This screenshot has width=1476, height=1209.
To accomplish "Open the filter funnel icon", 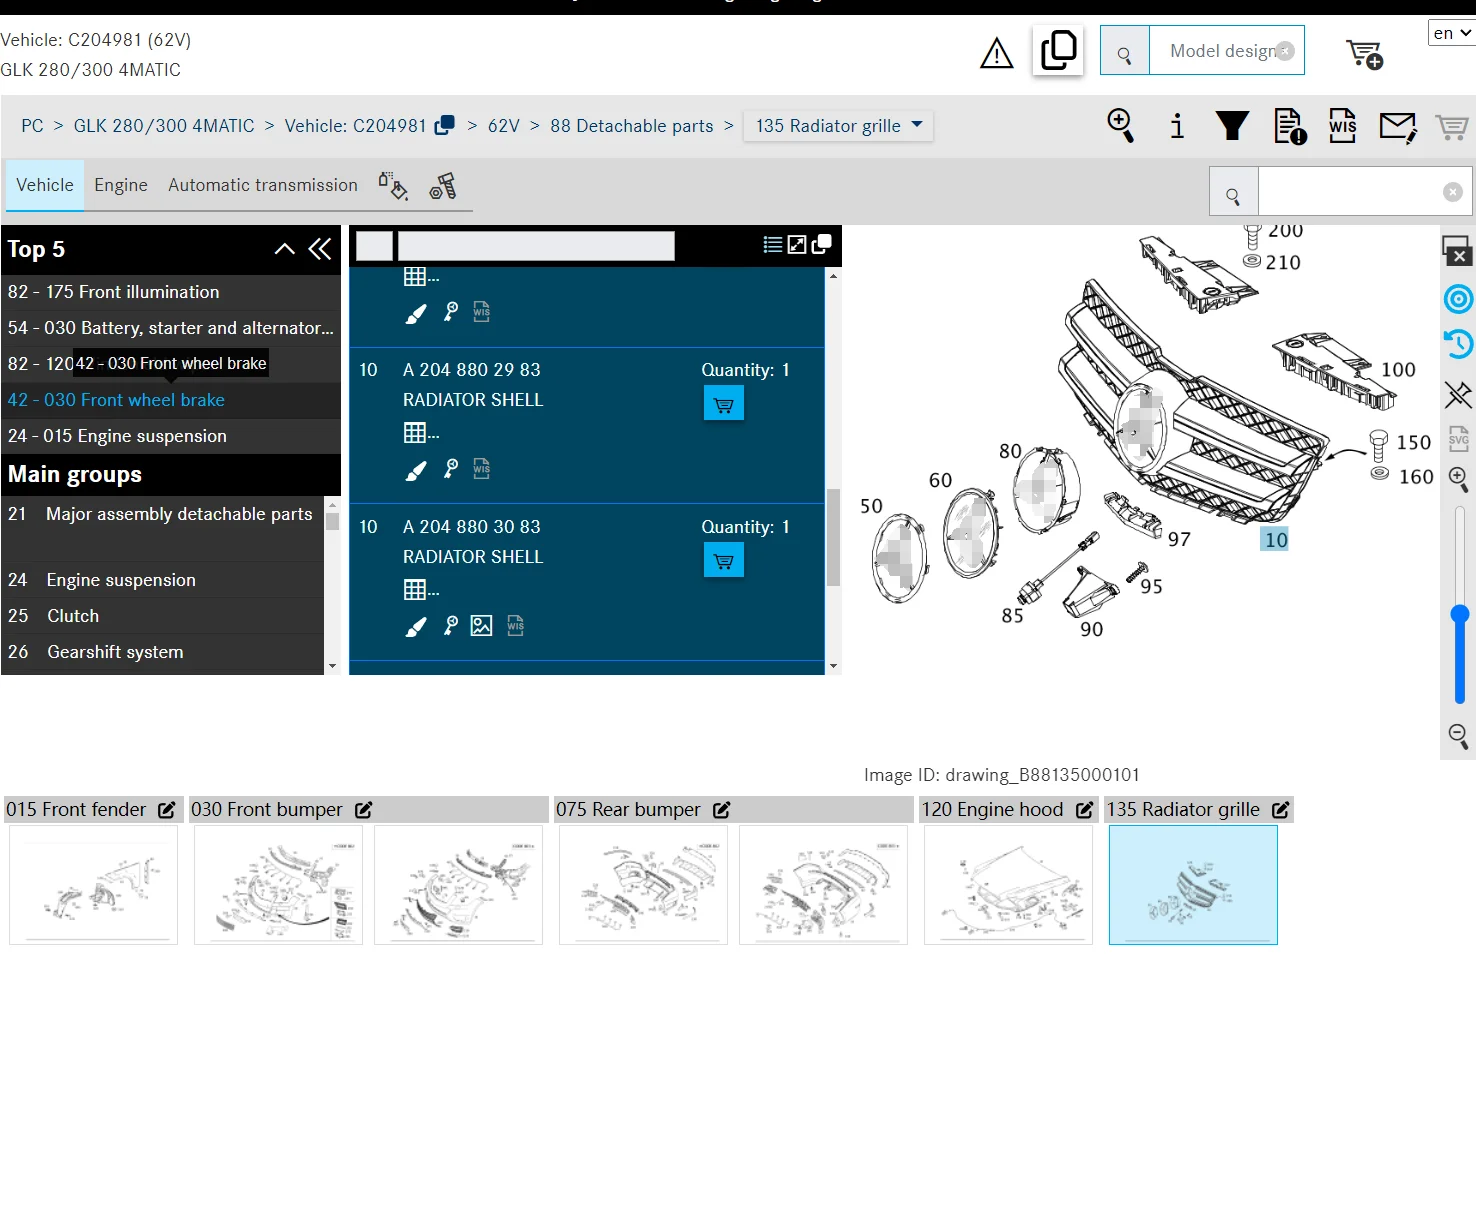I will click(x=1232, y=126).
